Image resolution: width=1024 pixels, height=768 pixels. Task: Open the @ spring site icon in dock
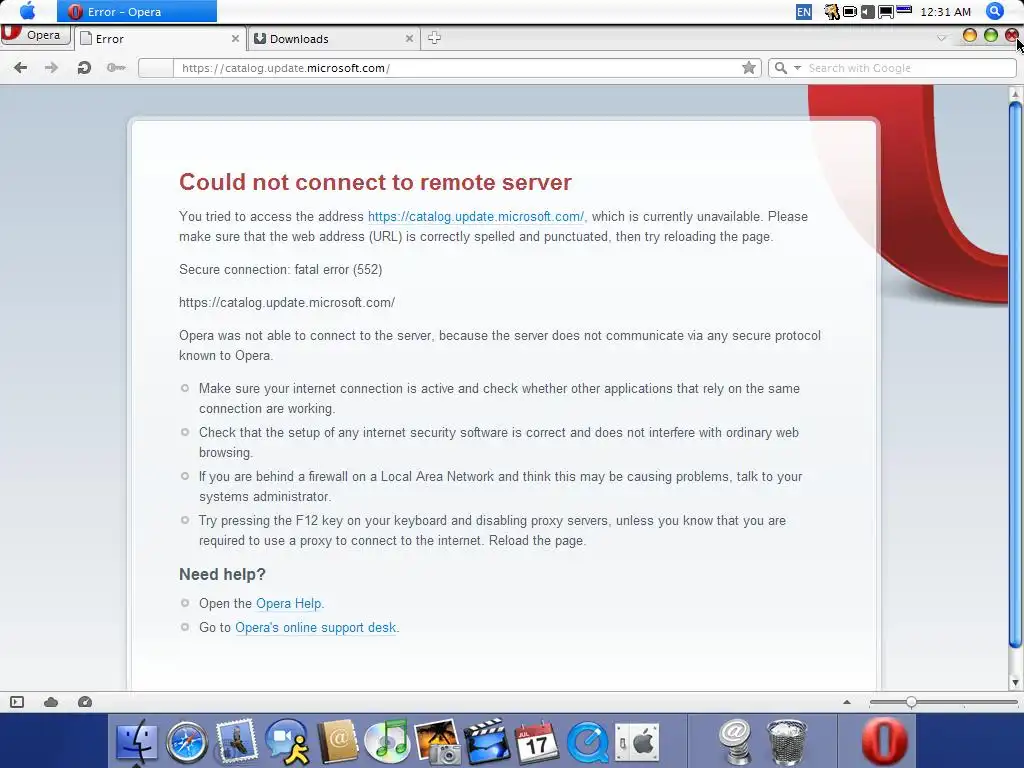[736, 742]
